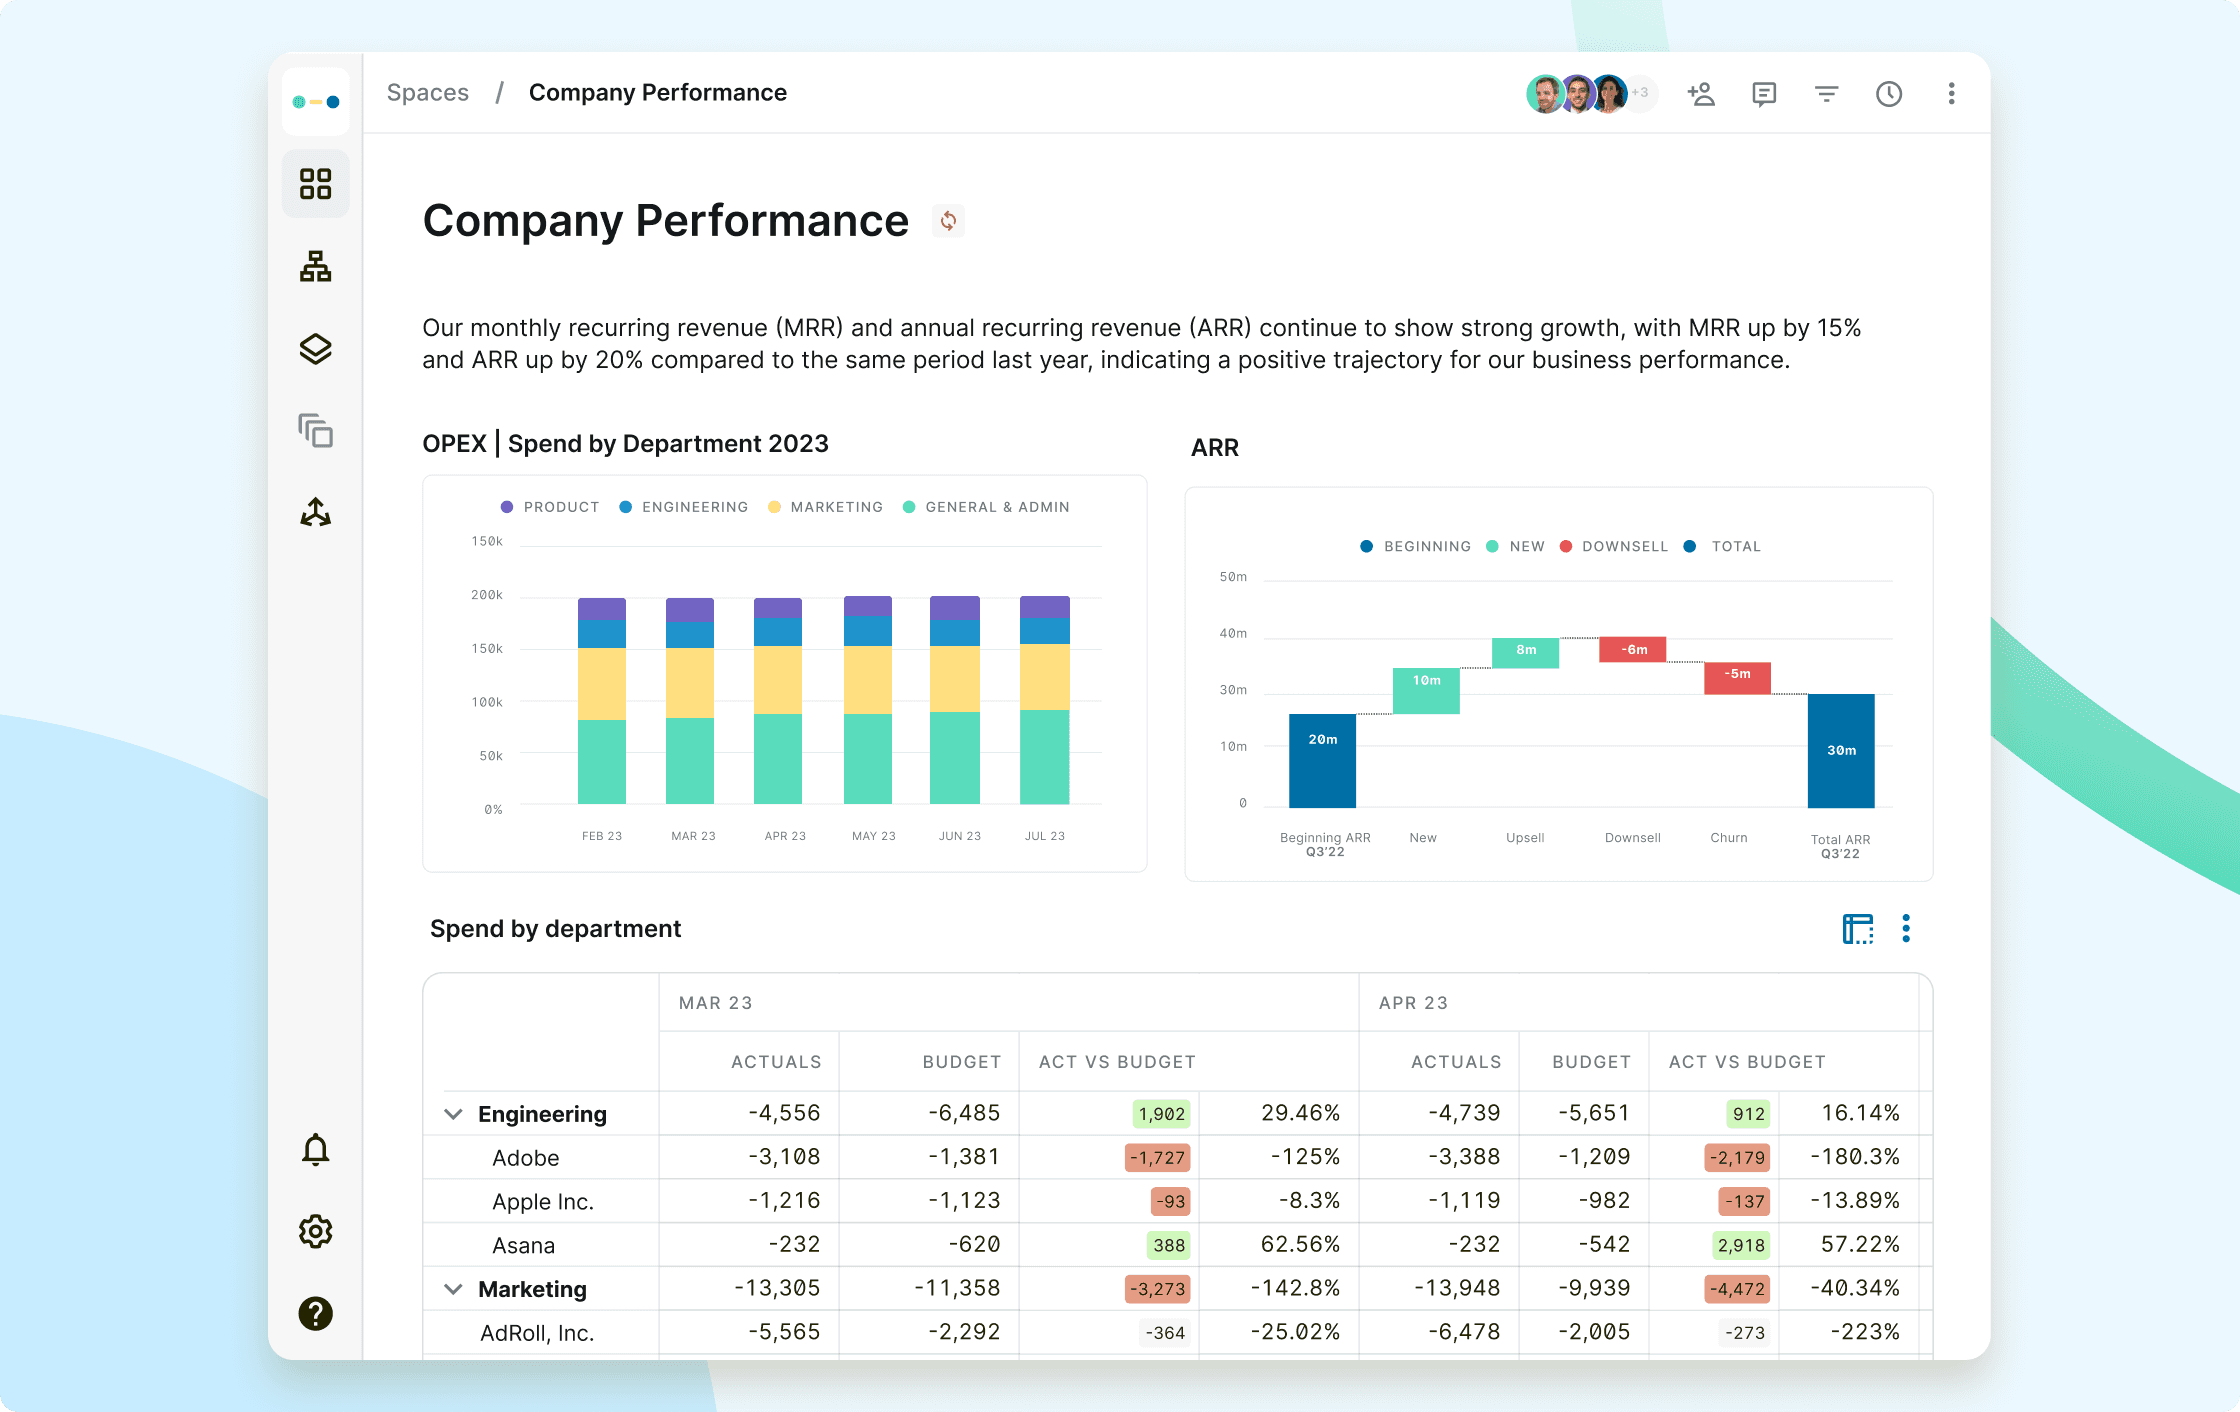2240x1412 pixels.
Task: Click the green 1,902 variance badge
Action: tap(1162, 1114)
